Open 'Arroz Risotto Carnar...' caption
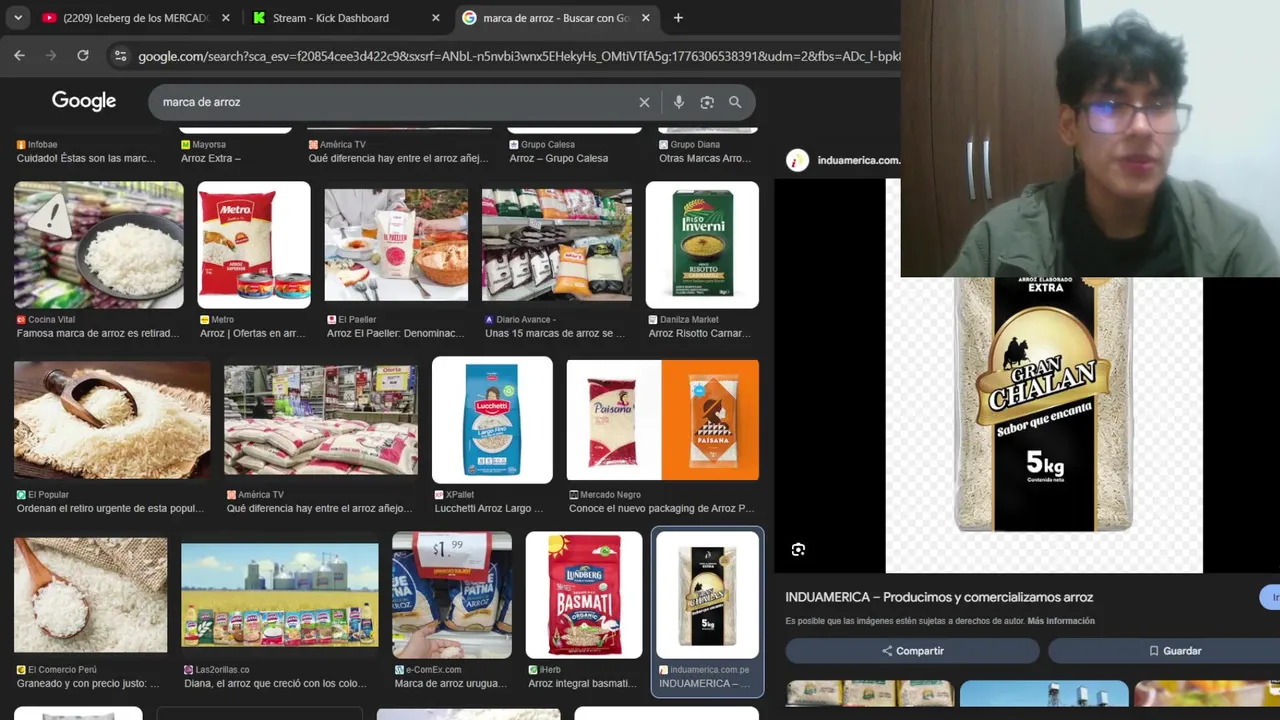The image size is (1280, 720). coord(700,333)
